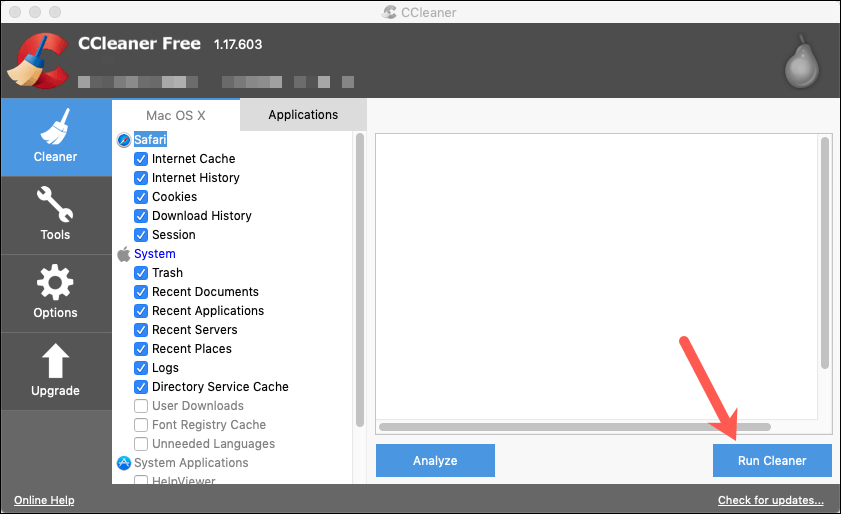This screenshot has height=514, width=841.
Task: Click the 'Directory Service Cache' label text
Action: coord(220,387)
